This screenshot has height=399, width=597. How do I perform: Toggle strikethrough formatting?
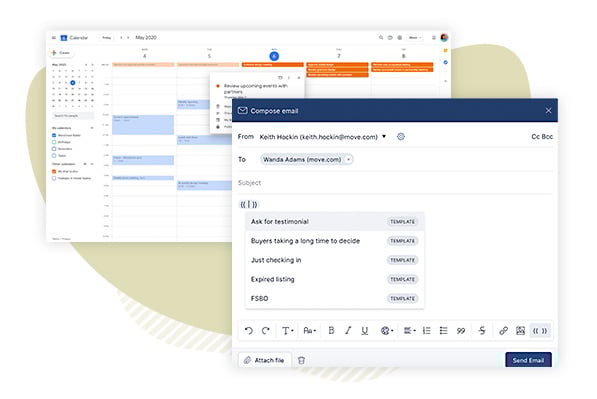click(x=482, y=330)
